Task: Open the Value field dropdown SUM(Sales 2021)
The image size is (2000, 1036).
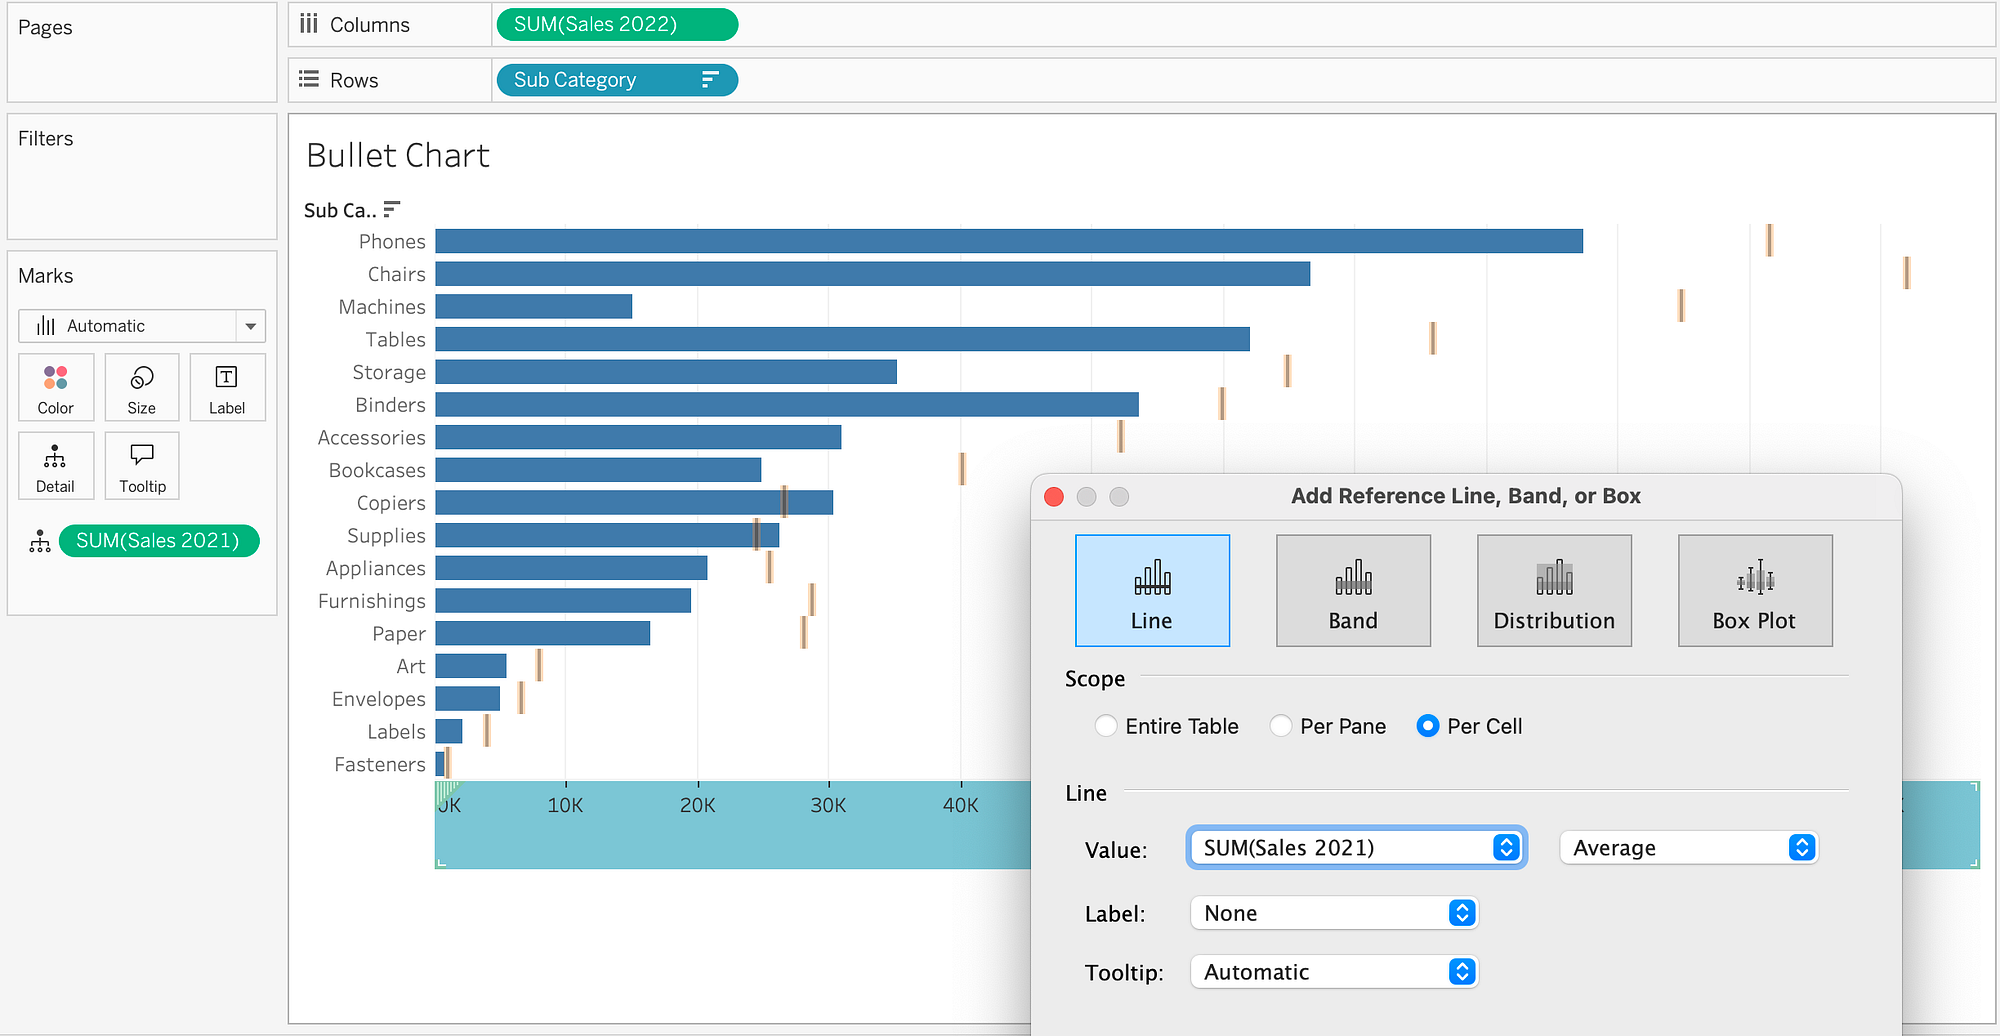Action: 1356,848
